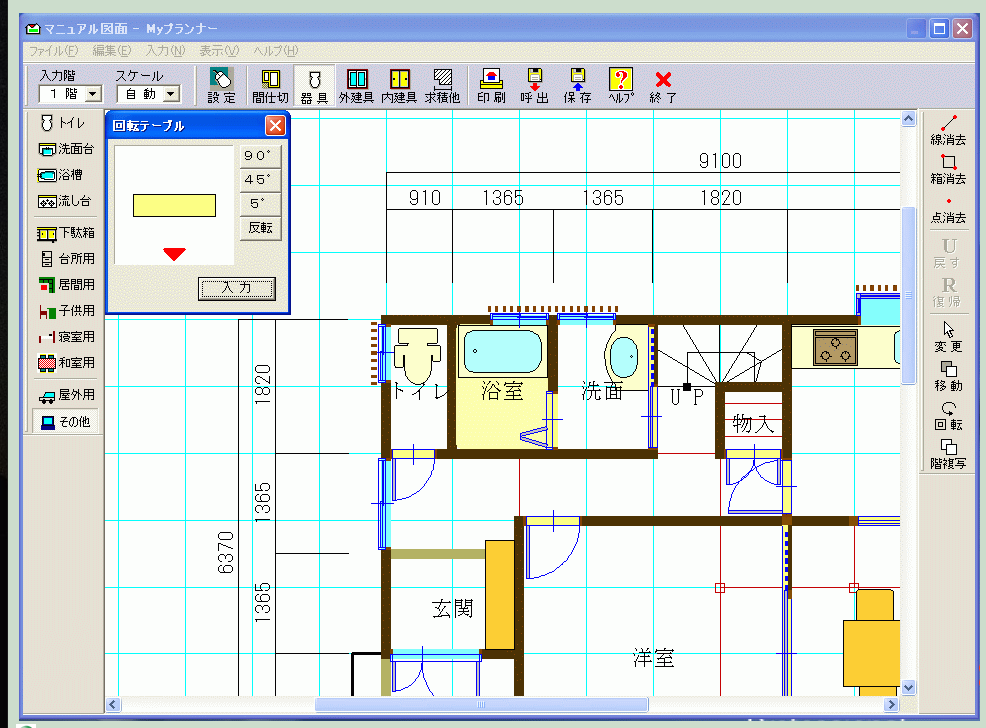
Task: Select the 線消去 line erase tool
Action: pyautogui.click(x=948, y=129)
